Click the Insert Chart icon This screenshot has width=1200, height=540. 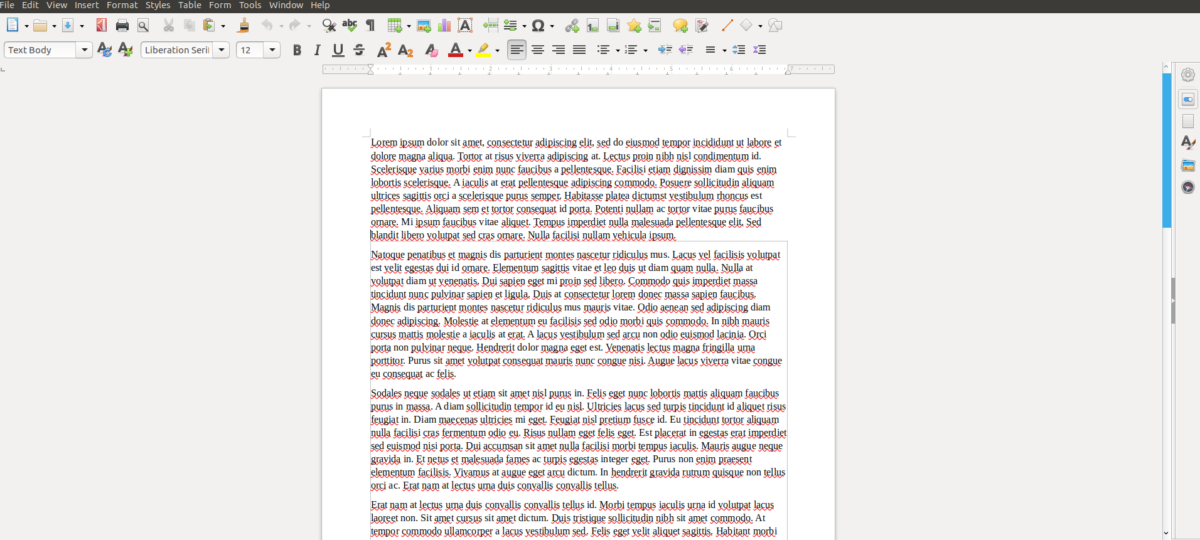[x=444, y=26]
